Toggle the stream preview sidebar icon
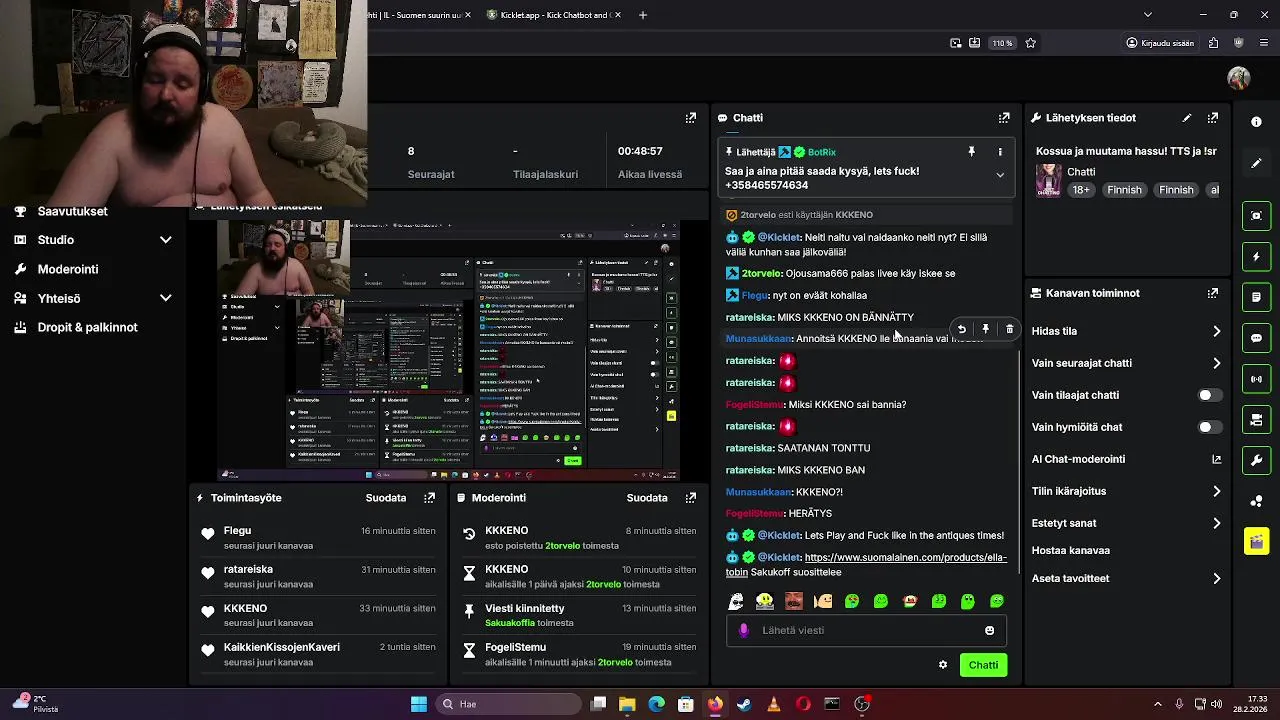The width and height of the screenshot is (1280, 720). click(1257, 216)
